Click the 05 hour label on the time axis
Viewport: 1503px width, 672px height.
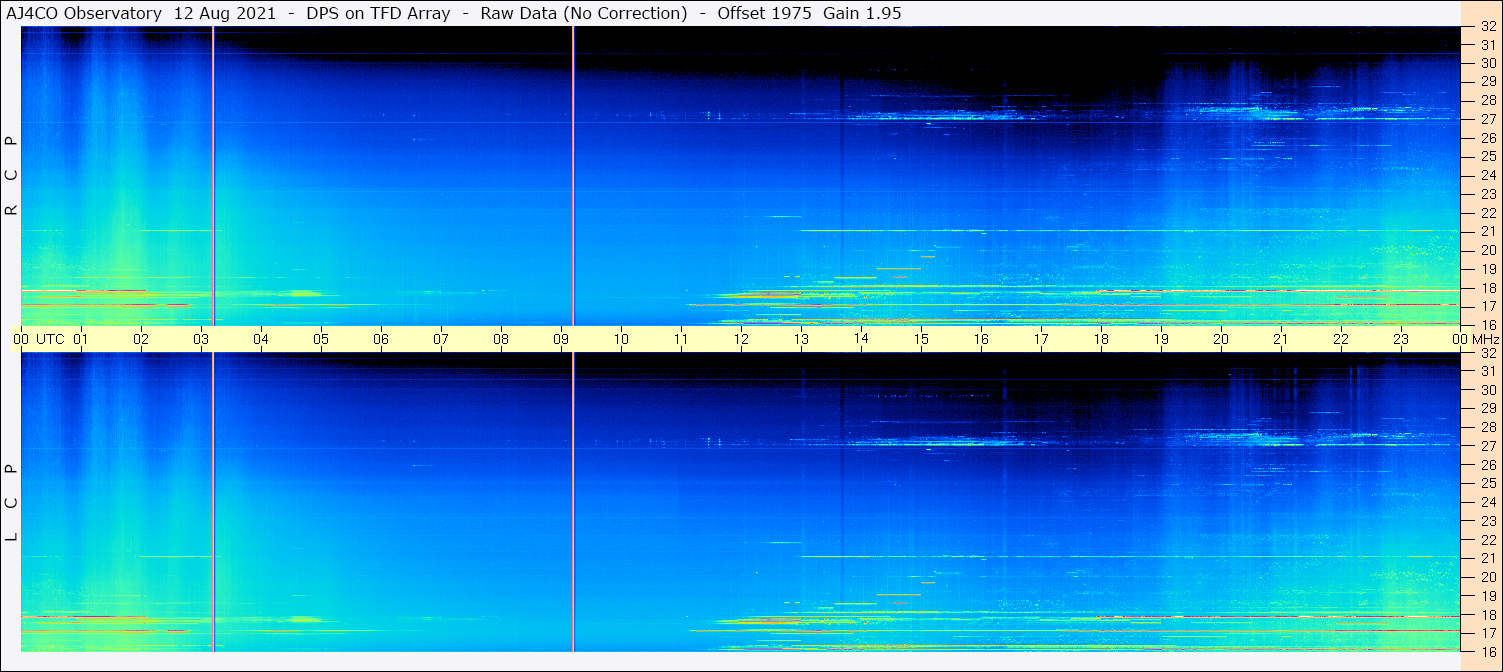tap(321, 339)
